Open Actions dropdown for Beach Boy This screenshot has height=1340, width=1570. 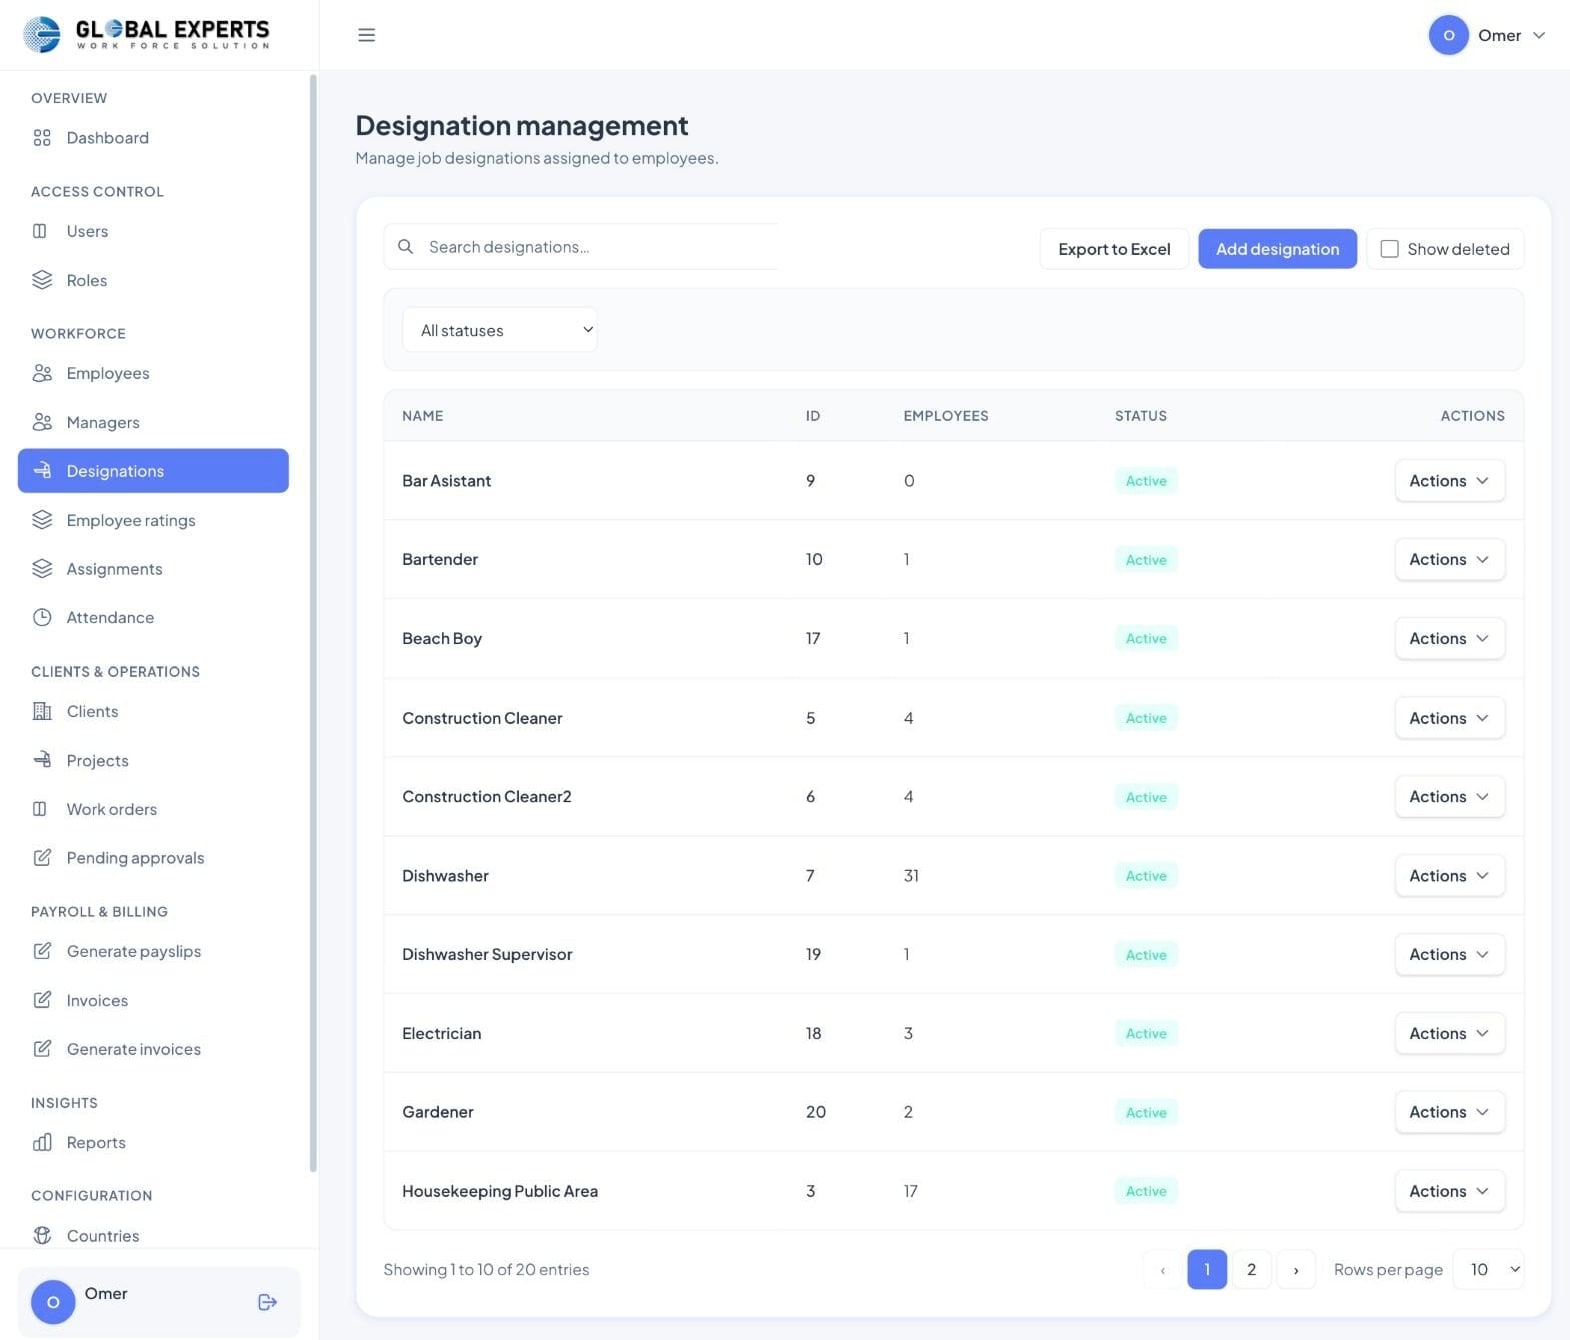click(1449, 639)
